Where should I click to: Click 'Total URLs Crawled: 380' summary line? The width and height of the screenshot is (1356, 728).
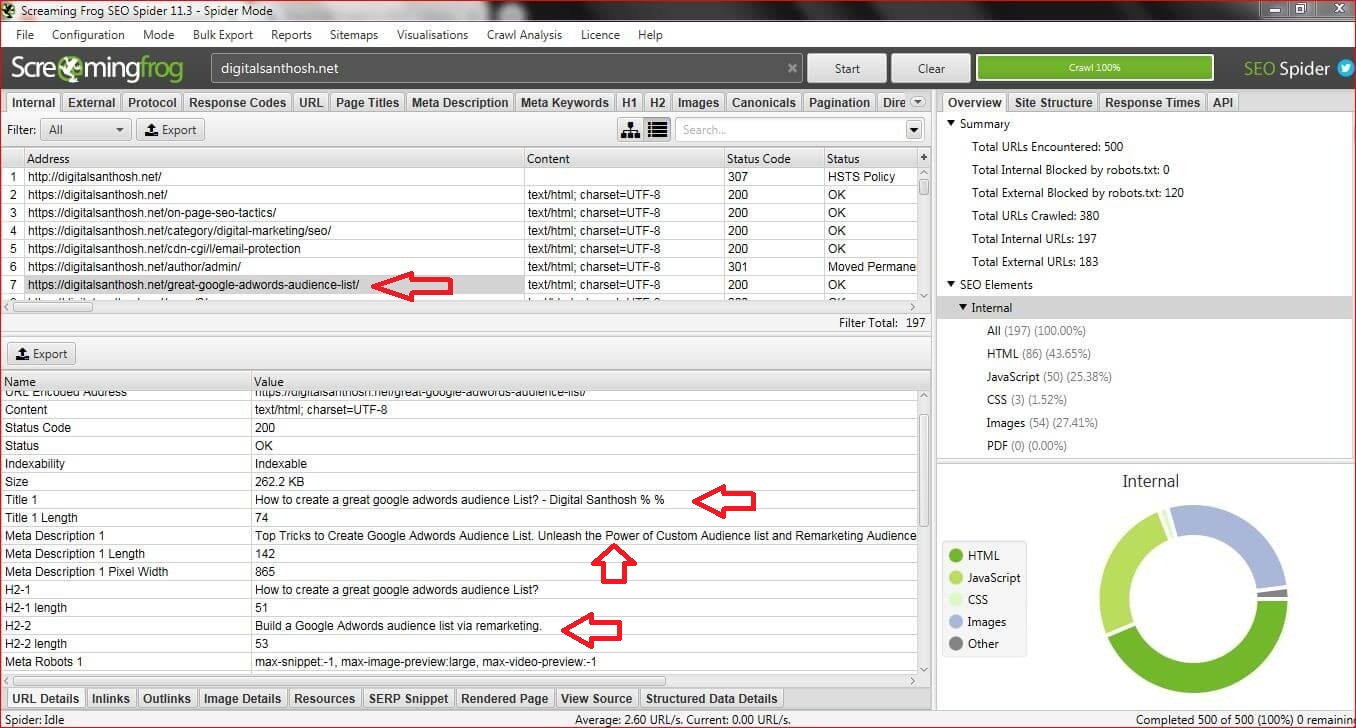pyautogui.click(x=1038, y=216)
